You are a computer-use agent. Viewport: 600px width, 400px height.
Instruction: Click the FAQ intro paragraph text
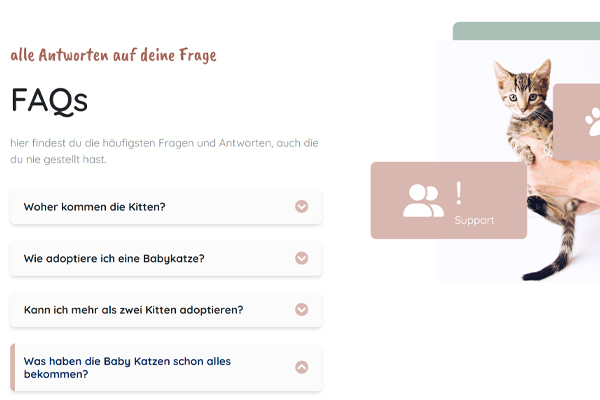click(164, 151)
